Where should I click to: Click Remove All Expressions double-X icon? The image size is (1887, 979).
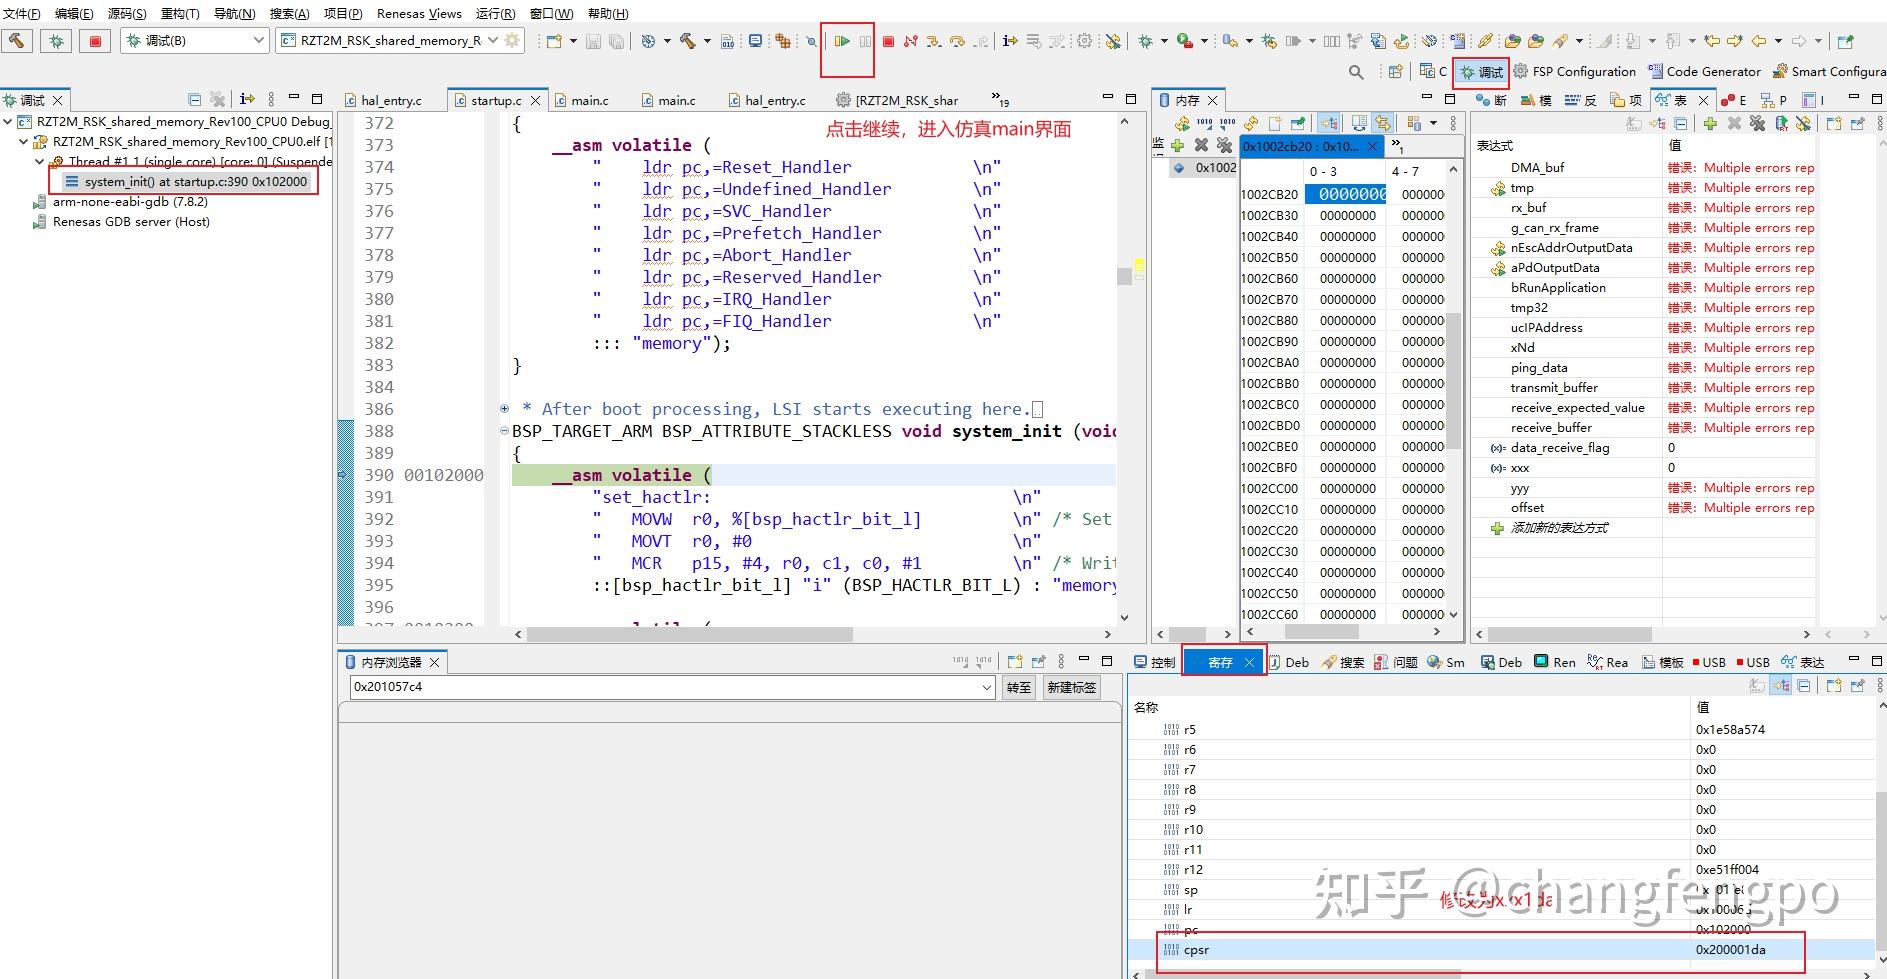[x=1757, y=124]
